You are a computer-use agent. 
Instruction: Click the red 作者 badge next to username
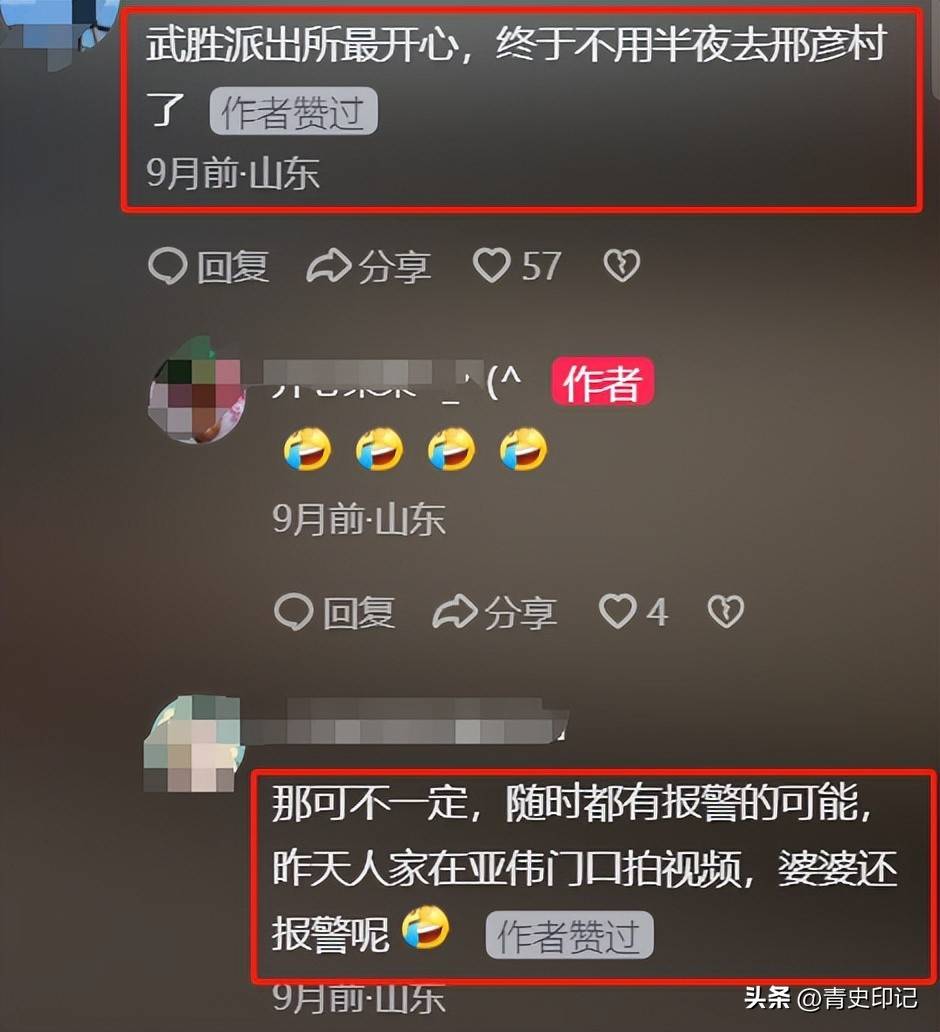(x=602, y=381)
